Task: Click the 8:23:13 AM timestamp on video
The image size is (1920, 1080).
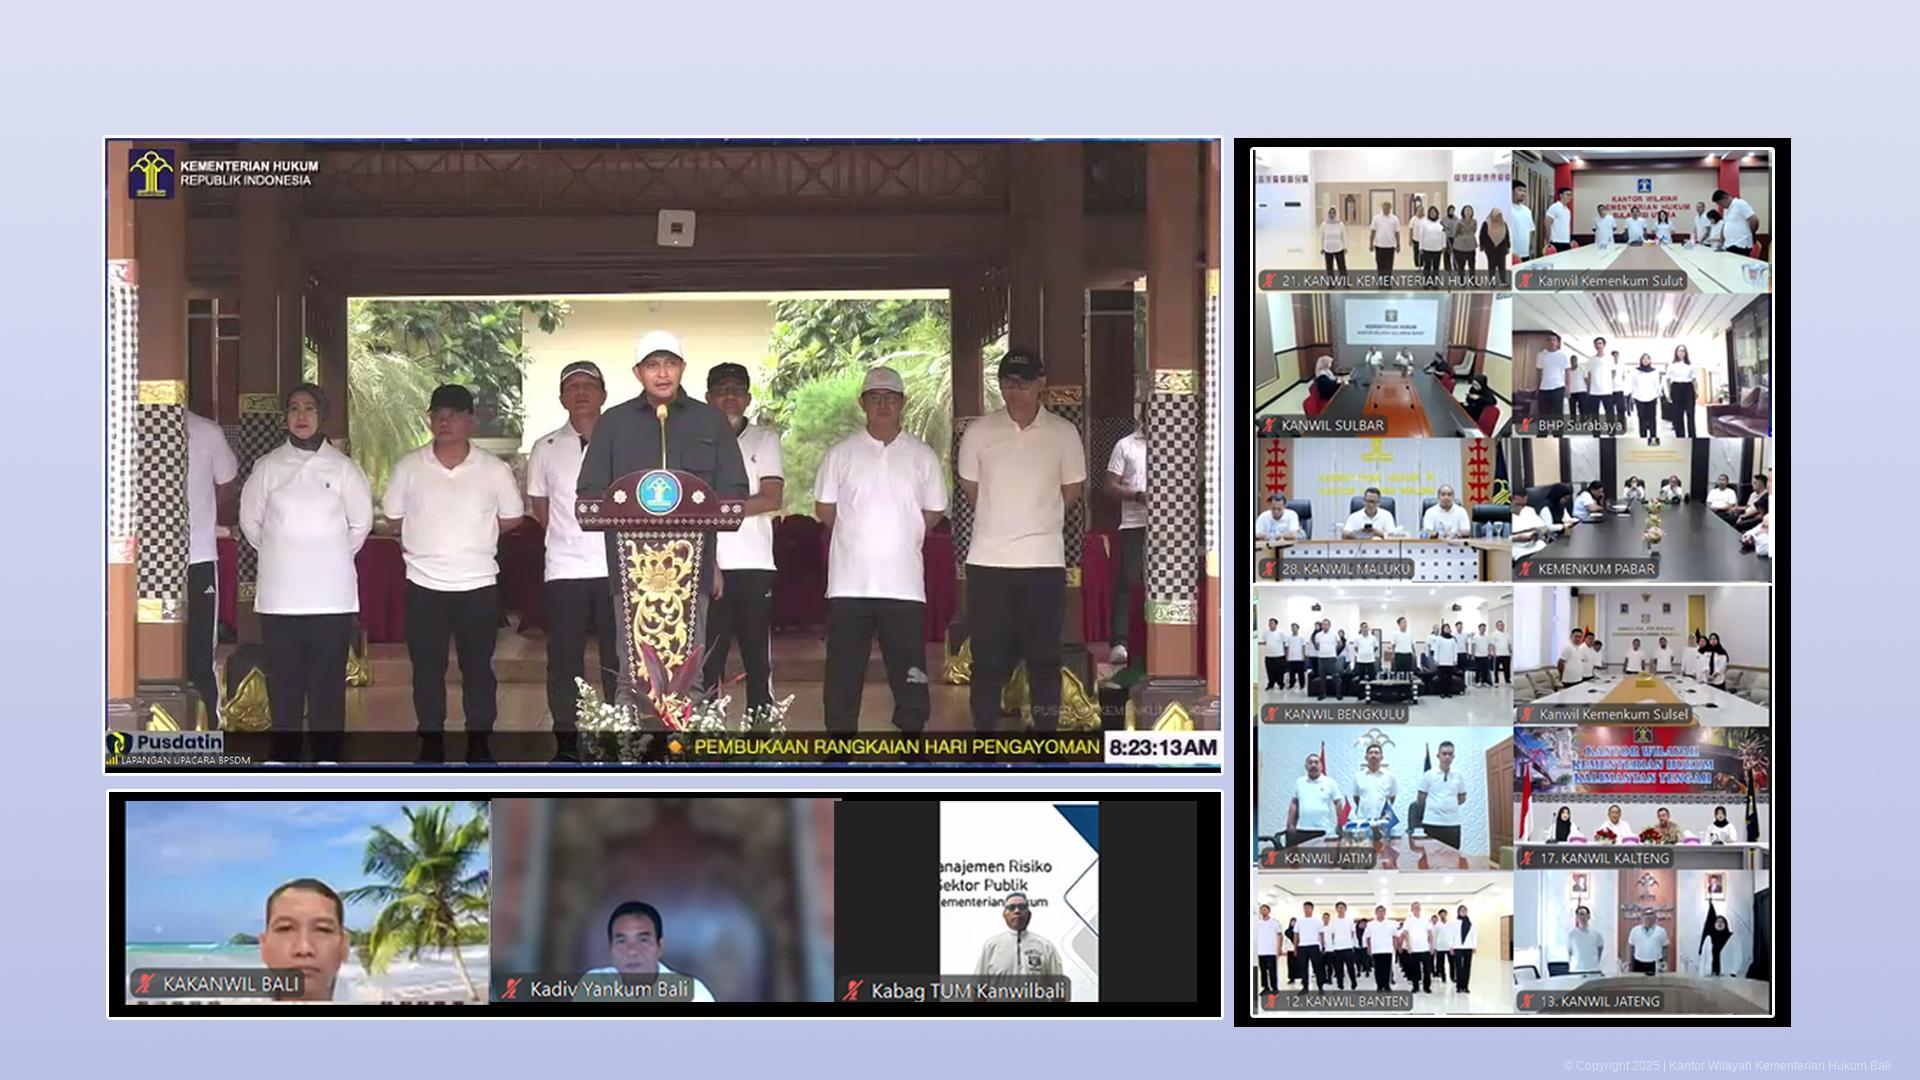Action: (1162, 748)
